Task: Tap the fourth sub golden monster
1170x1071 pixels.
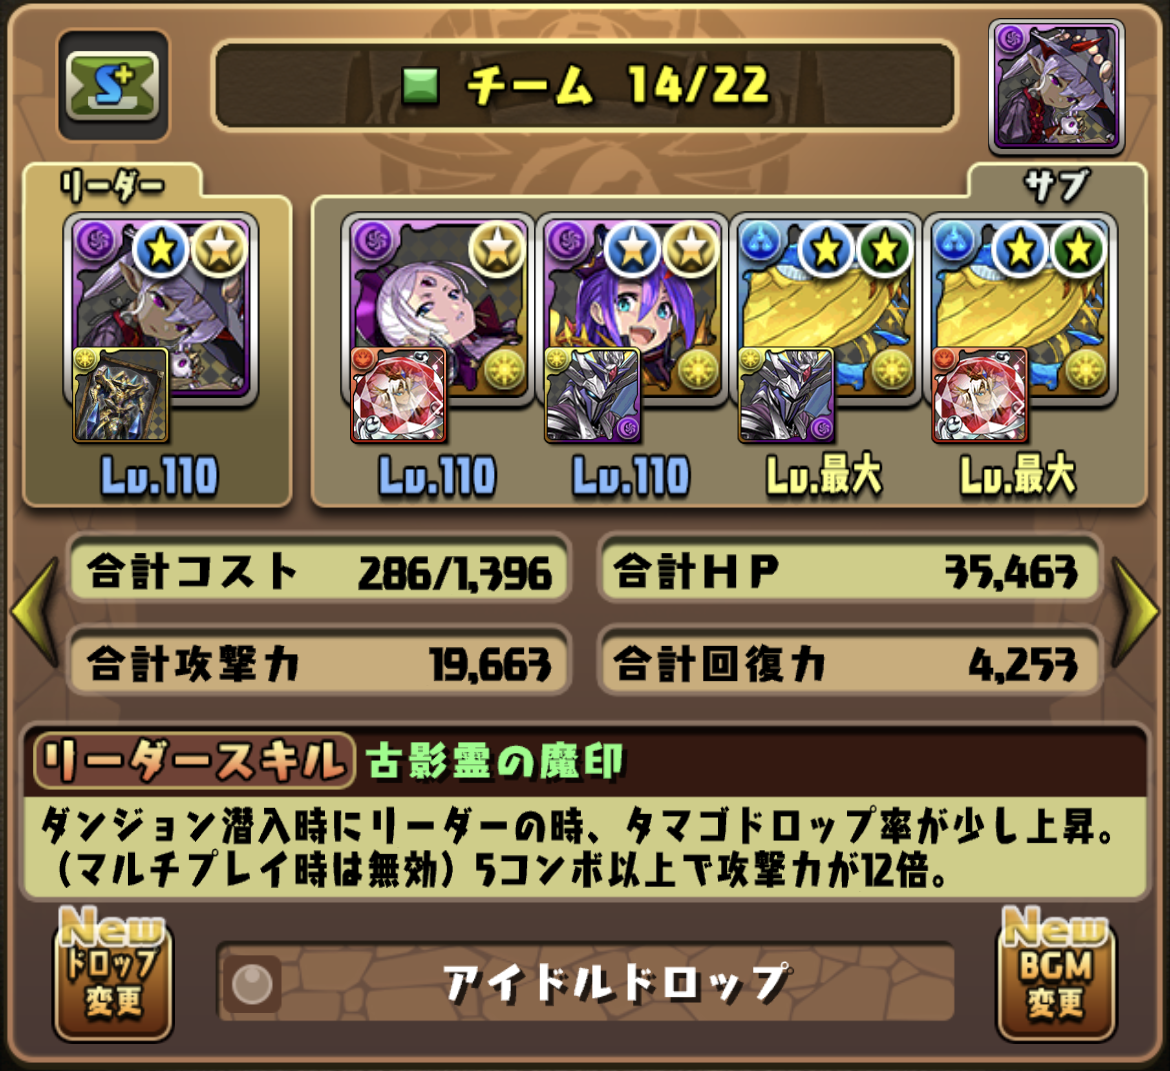Action: coord(1019,310)
